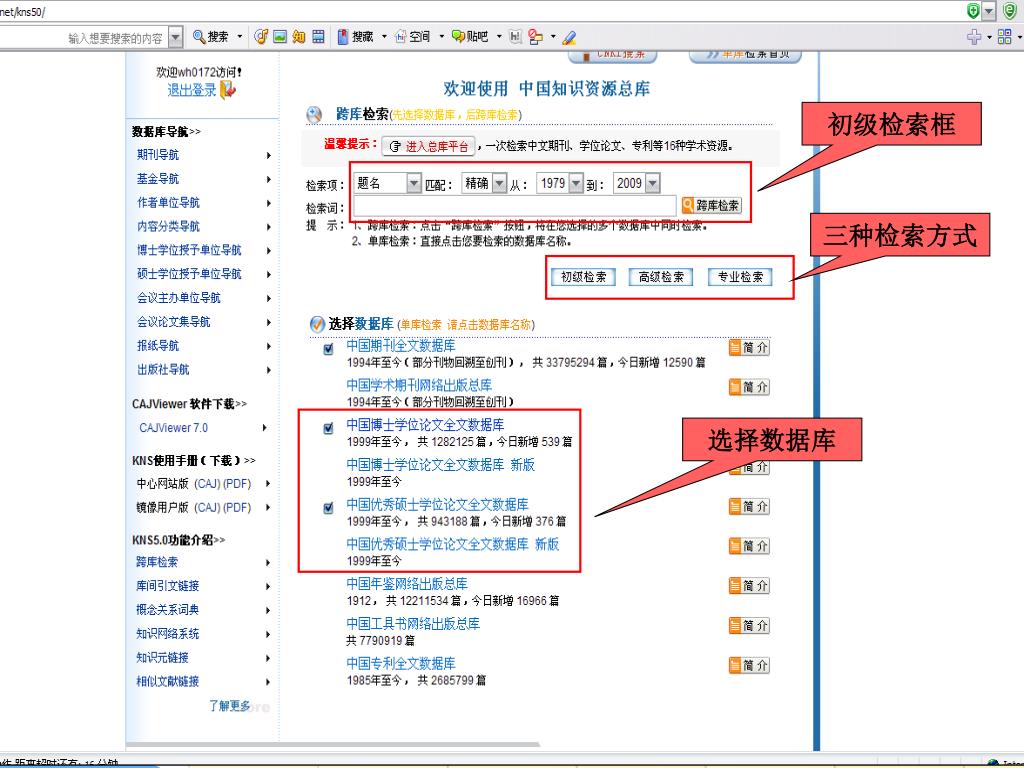Expand the 期刊导航 submenu arrow
The image size is (1024, 768).
click(268, 155)
